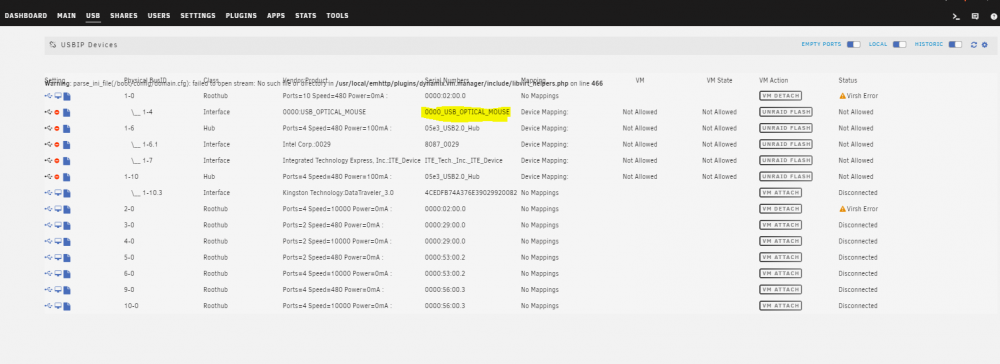
Task: Click the 8087_0029 serial number
Action: click(442, 145)
